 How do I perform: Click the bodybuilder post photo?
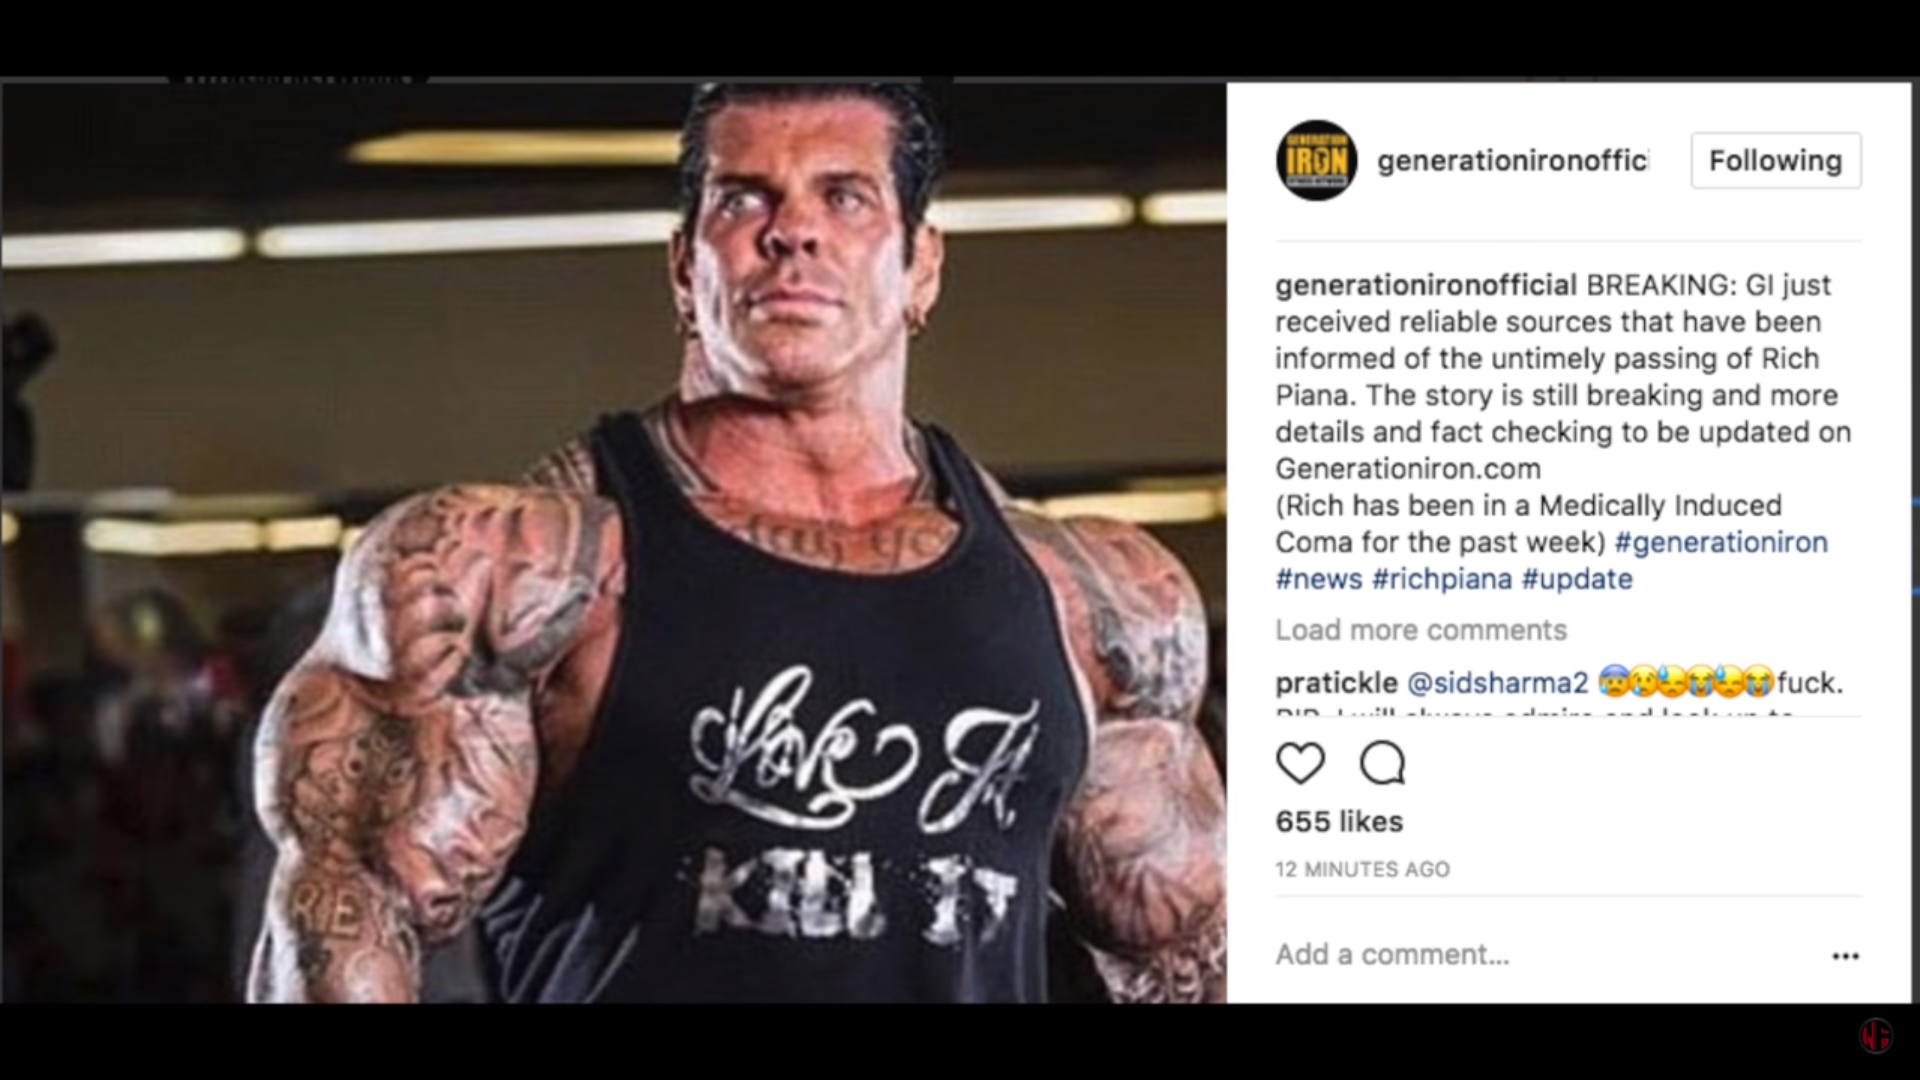coord(614,542)
